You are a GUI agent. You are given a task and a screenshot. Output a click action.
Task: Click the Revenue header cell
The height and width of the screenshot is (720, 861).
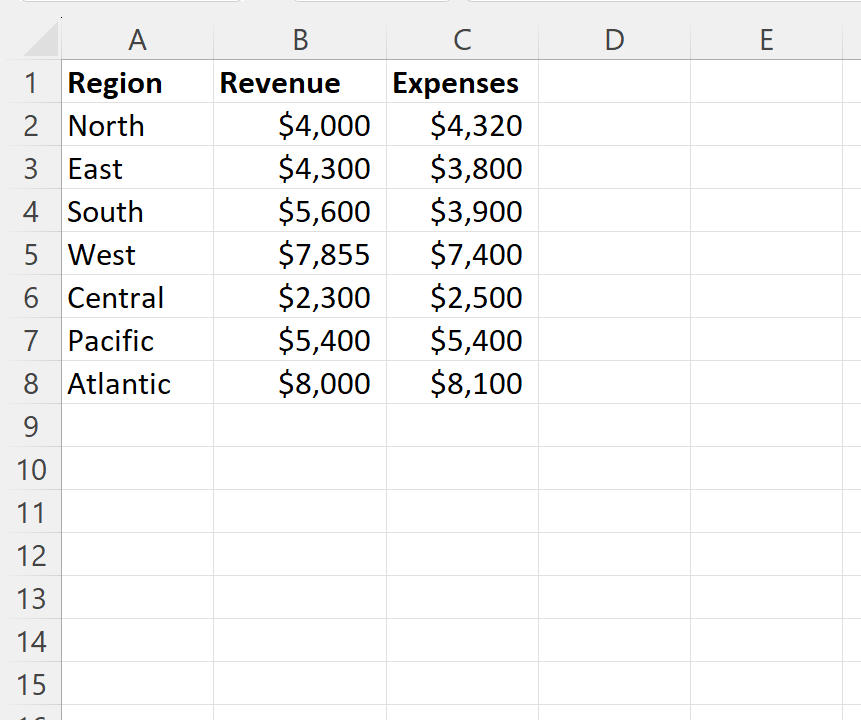click(x=300, y=81)
